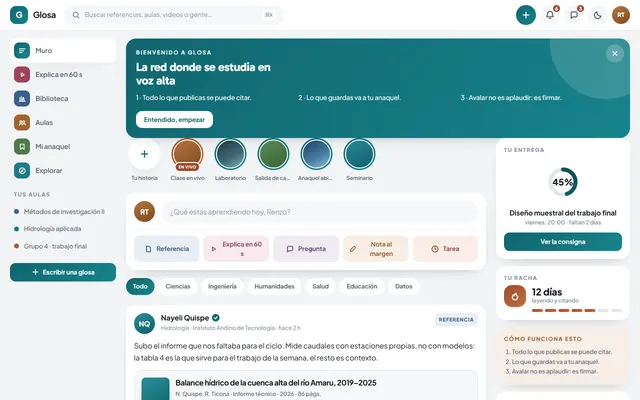Open notifications bell icon
The height and width of the screenshot is (400, 640).
(x=550, y=15)
